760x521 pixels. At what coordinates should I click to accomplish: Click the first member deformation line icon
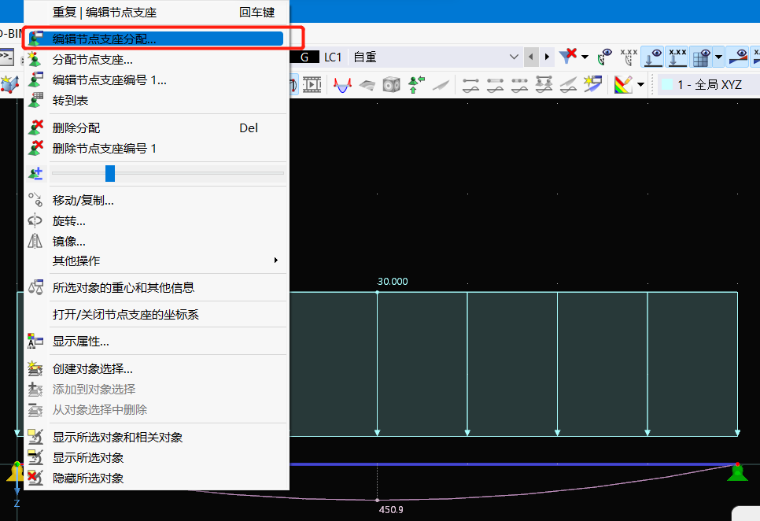coord(471,85)
